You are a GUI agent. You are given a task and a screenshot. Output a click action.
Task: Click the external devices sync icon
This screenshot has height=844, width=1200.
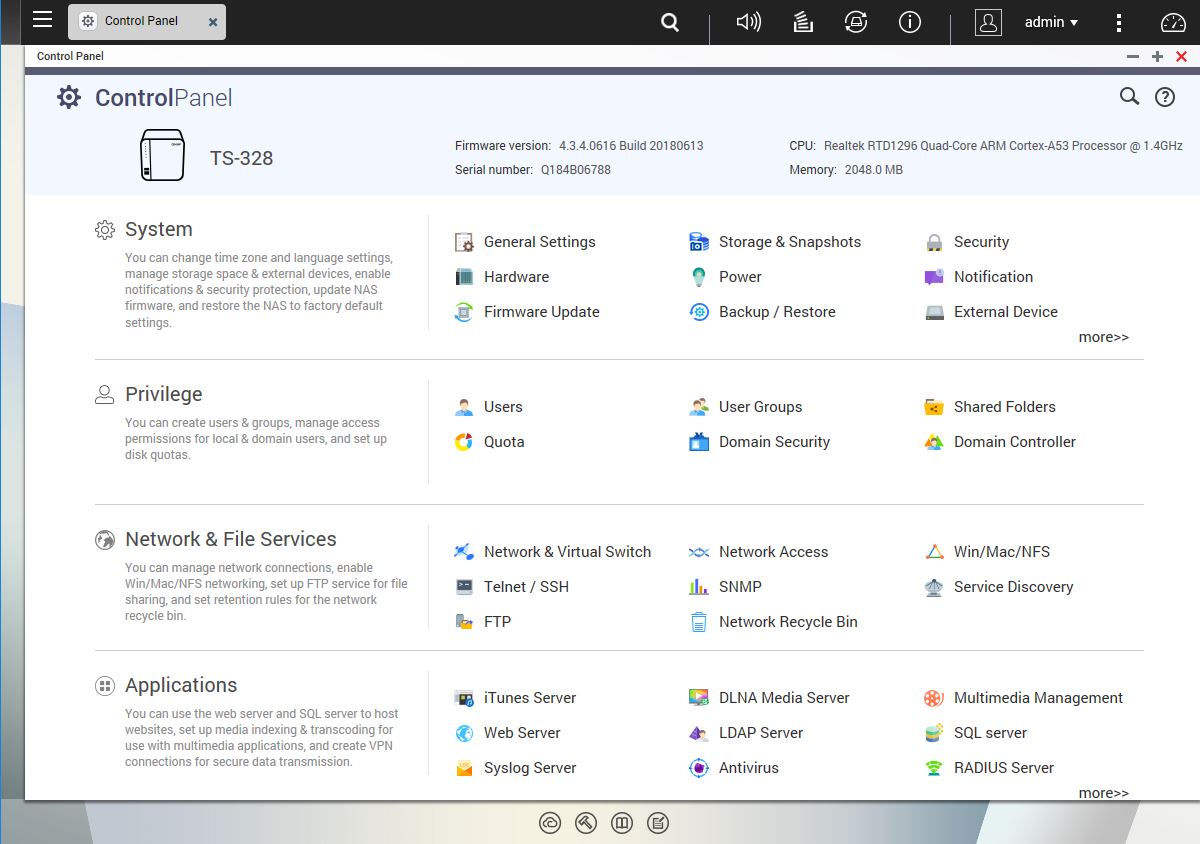855,22
